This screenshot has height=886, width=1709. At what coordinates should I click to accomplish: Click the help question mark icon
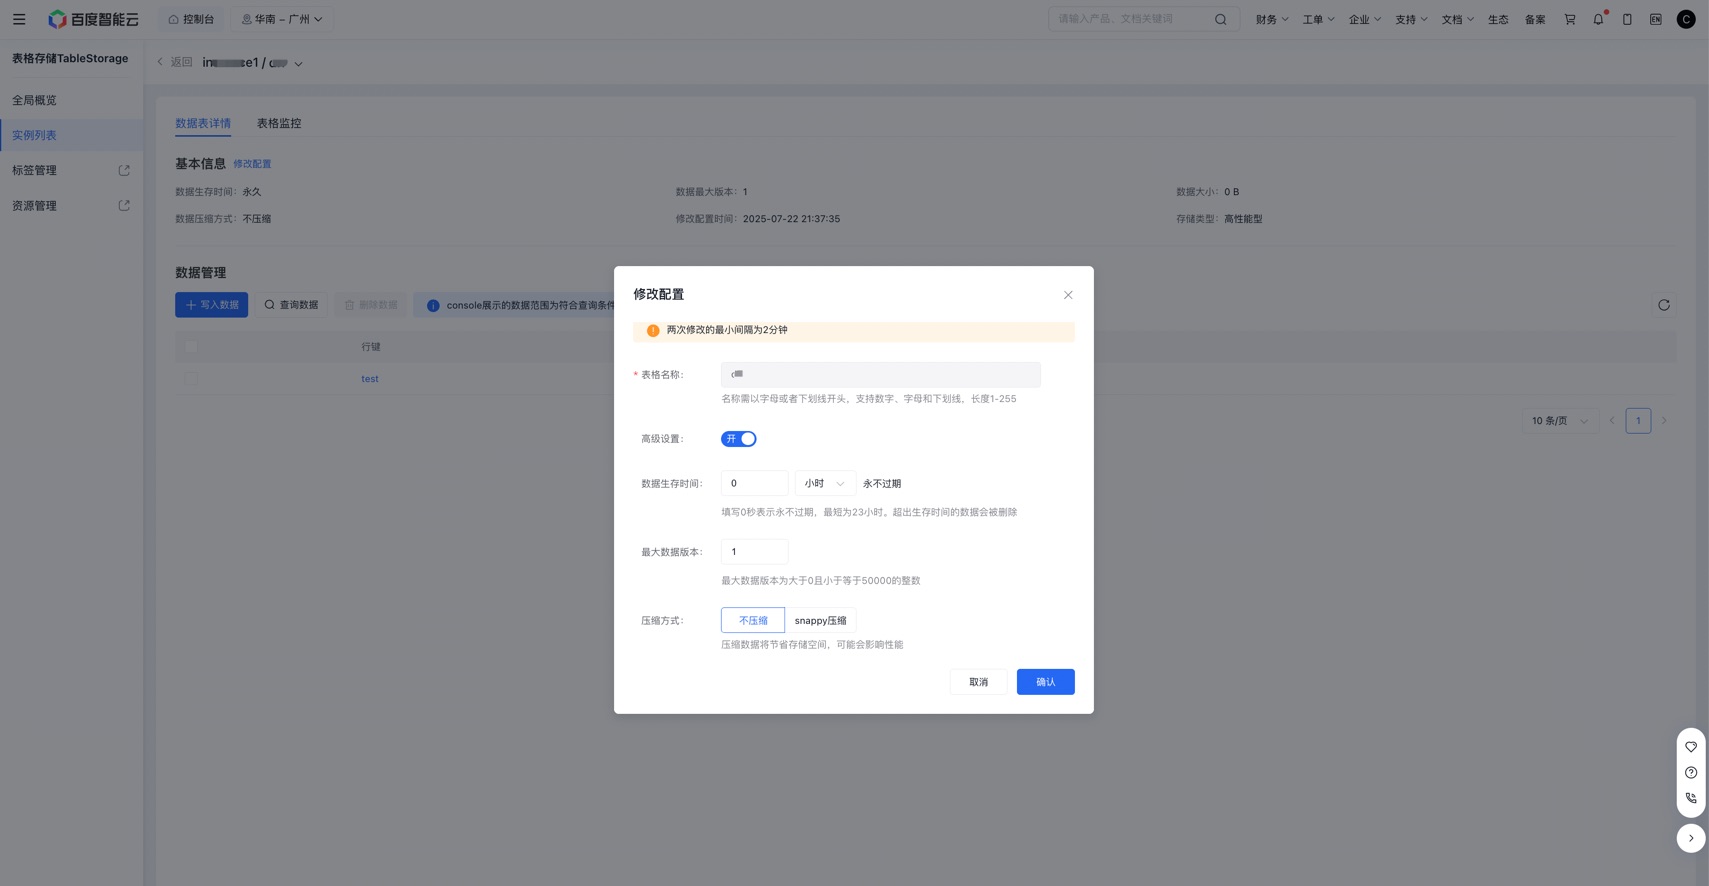(1690, 773)
